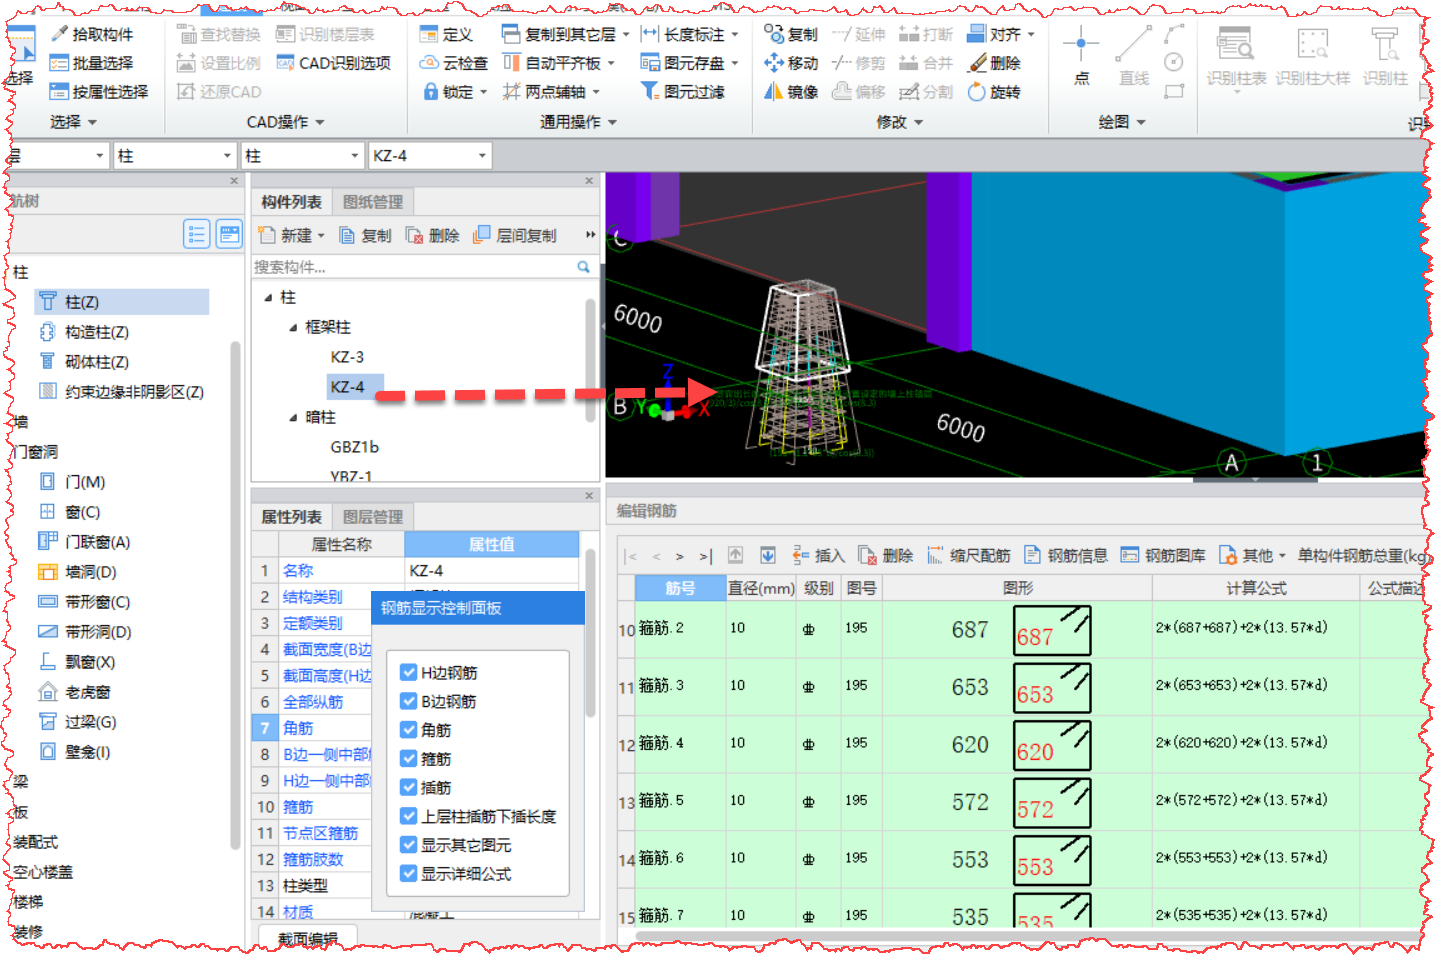
Task: Click 复制 button in component list toolbar
Action: pos(366,236)
